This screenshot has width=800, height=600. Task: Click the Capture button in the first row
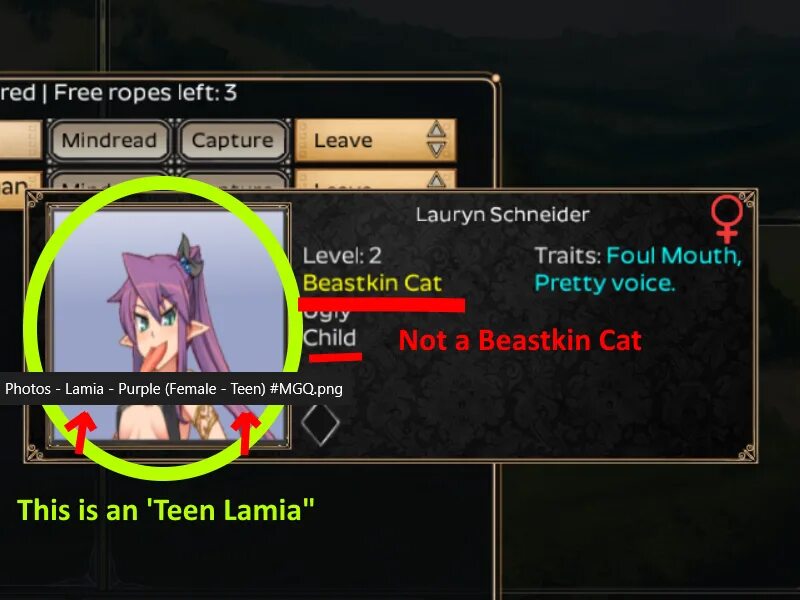coord(233,140)
